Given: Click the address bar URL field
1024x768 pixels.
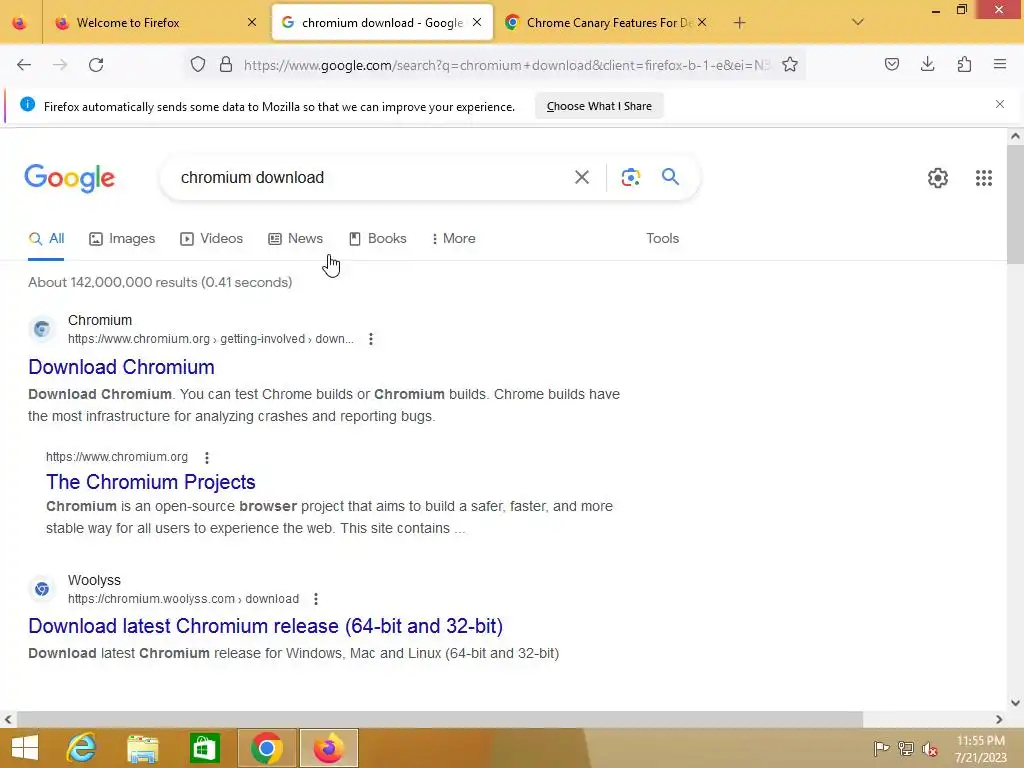Looking at the screenshot, I should pyautogui.click(x=507, y=65).
